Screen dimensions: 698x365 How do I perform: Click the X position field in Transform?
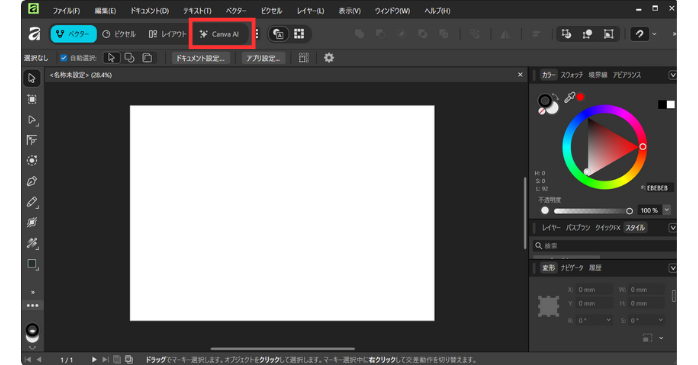594,290
